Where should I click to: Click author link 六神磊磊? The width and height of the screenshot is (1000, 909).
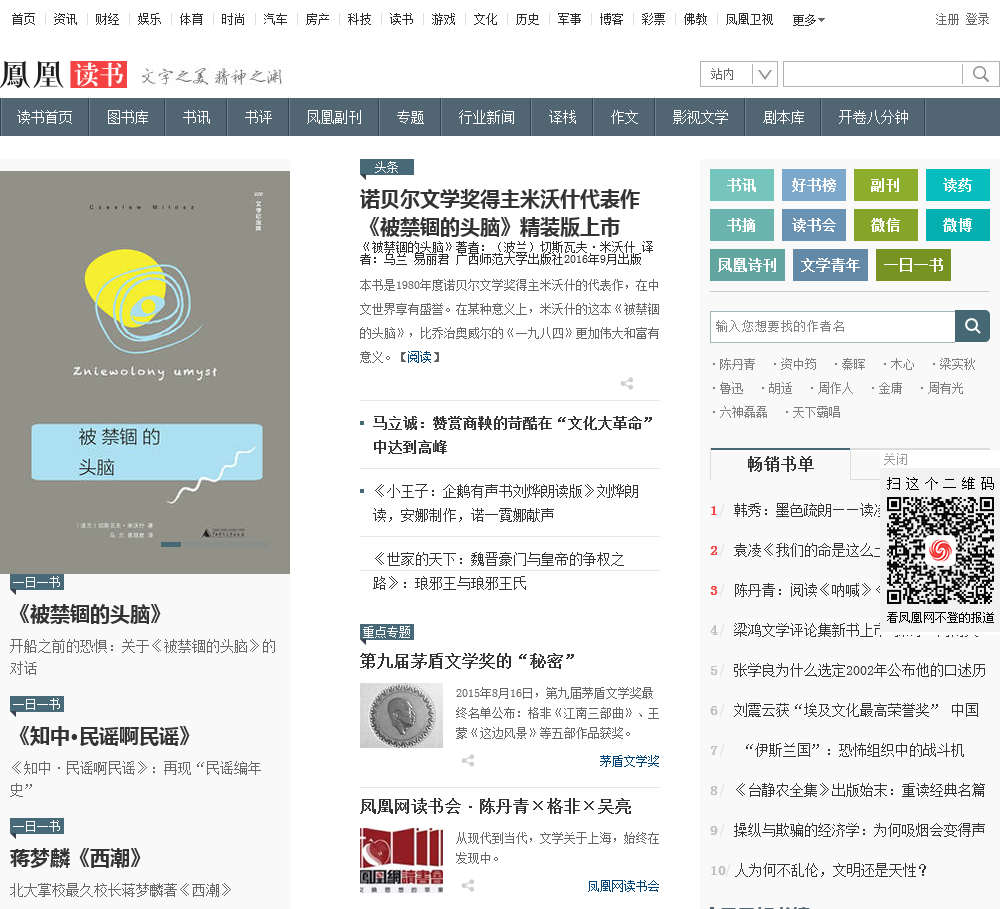[743, 412]
